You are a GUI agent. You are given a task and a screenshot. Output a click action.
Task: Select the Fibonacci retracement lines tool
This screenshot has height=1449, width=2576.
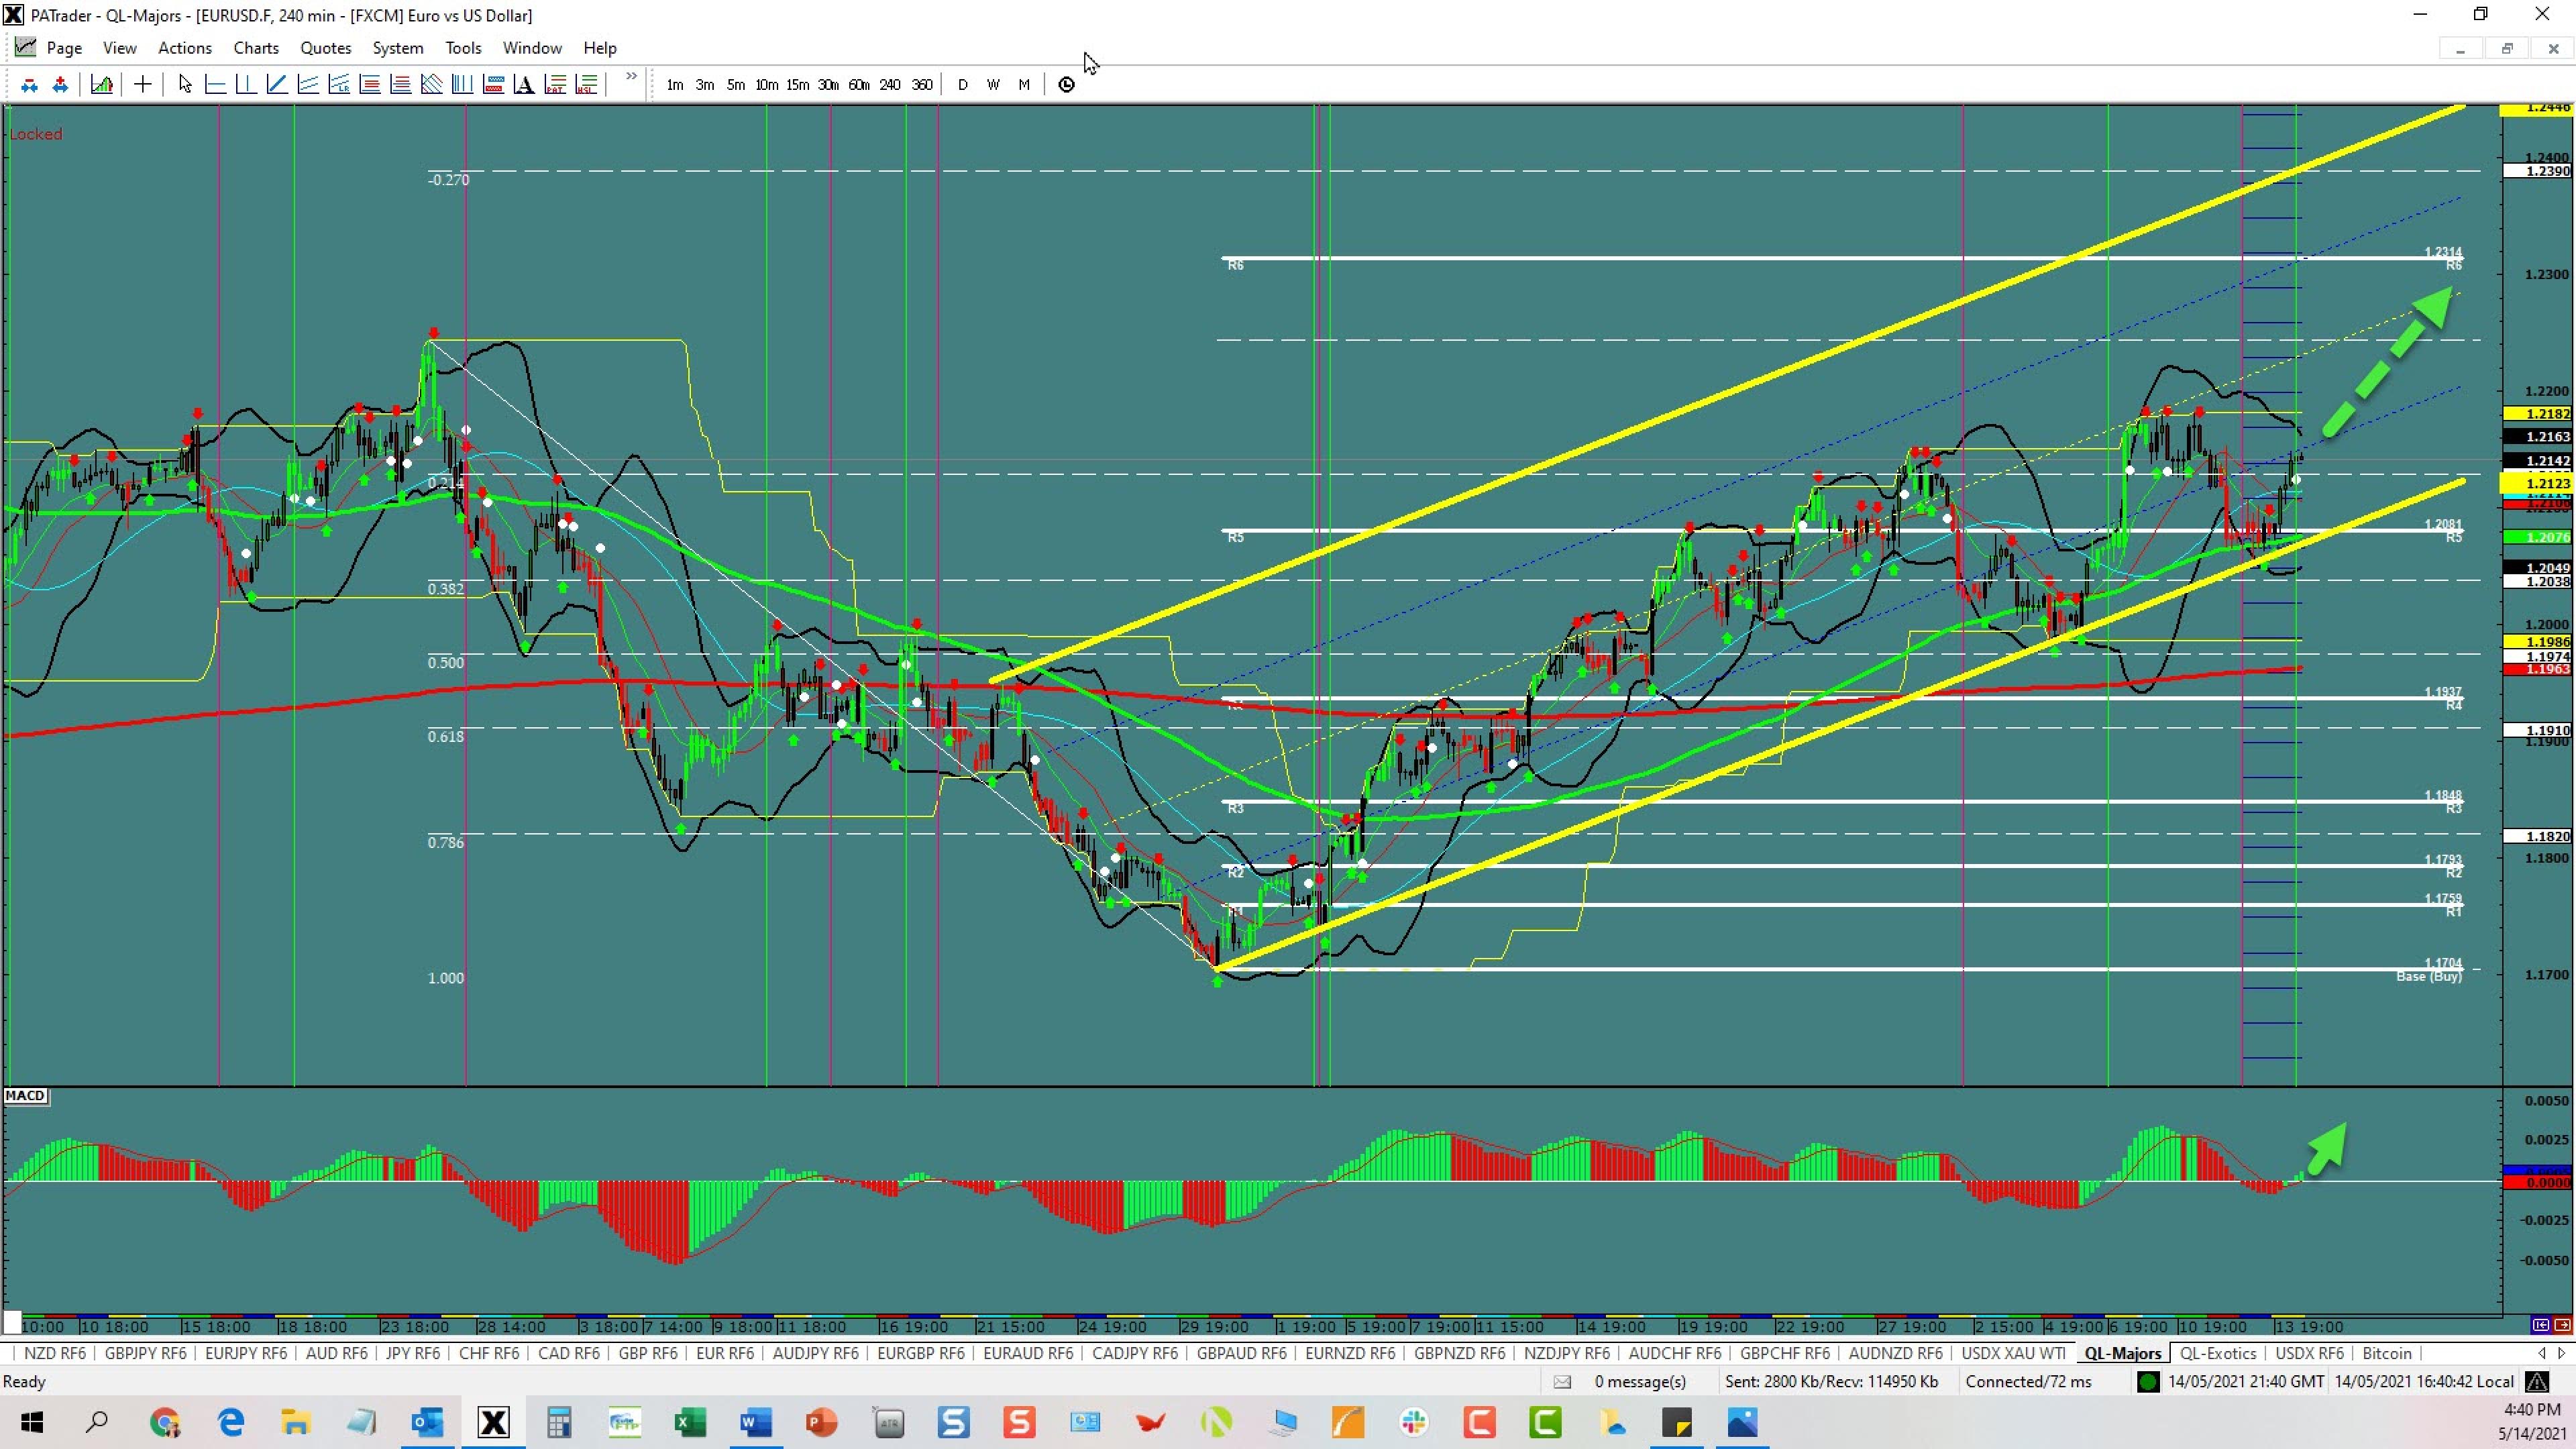click(x=370, y=85)
